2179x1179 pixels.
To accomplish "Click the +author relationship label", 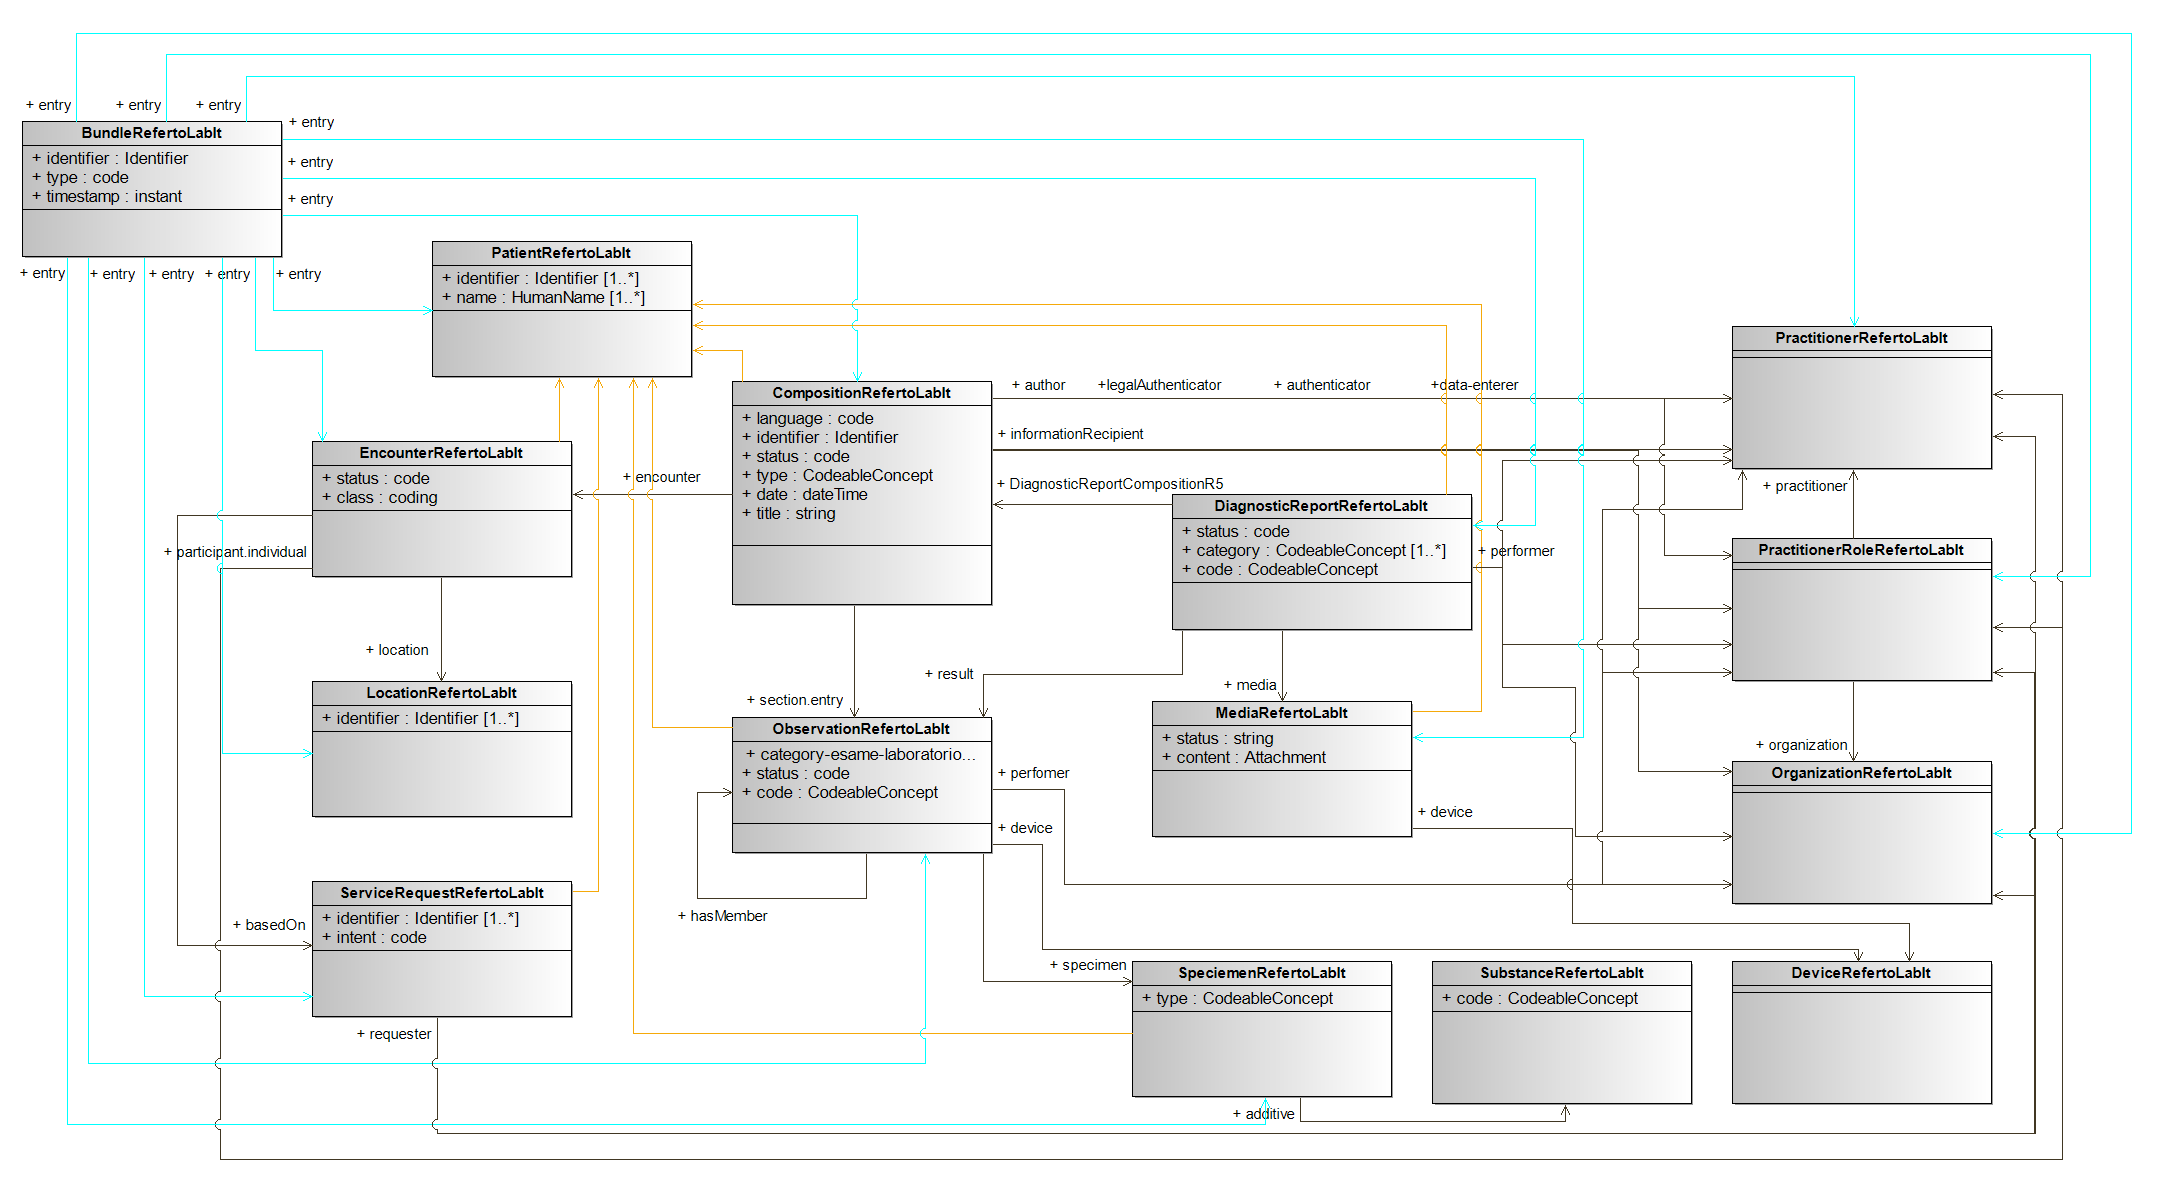I will (1040, 385).
